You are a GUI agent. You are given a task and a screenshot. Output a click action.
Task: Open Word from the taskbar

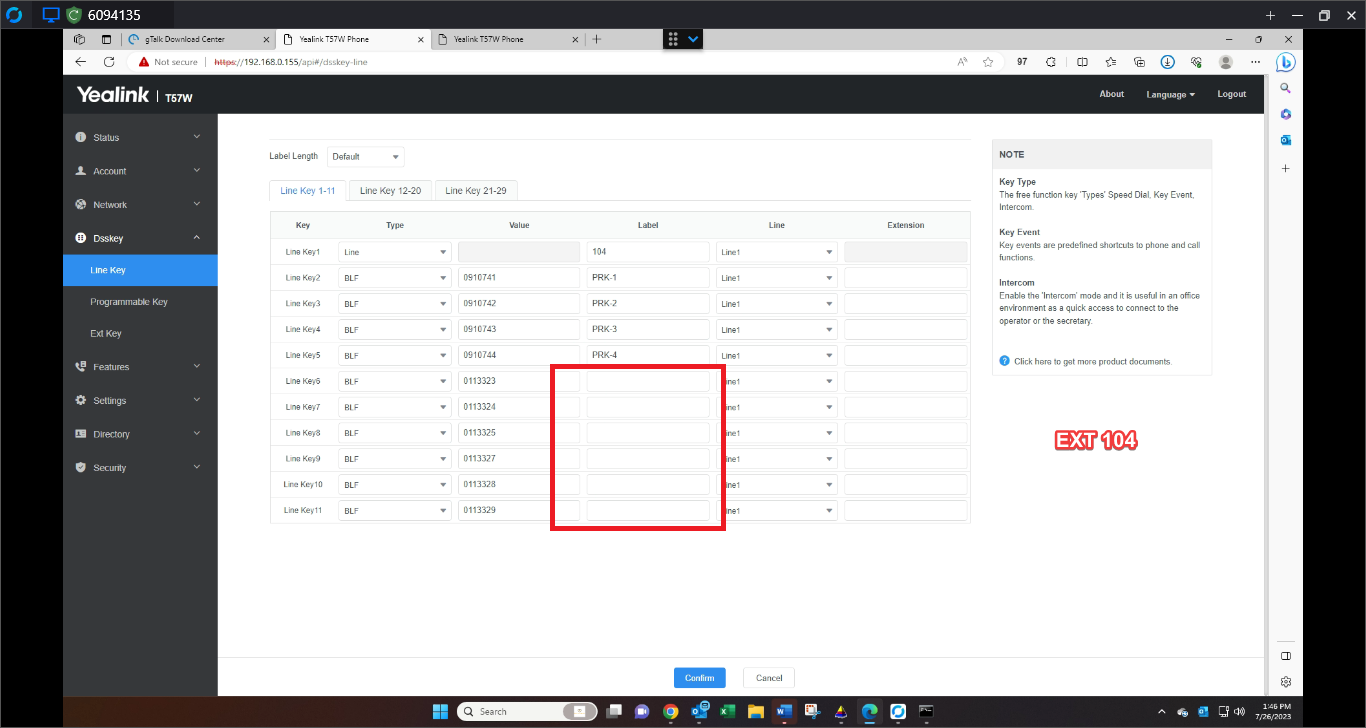[x=784, y=711]
